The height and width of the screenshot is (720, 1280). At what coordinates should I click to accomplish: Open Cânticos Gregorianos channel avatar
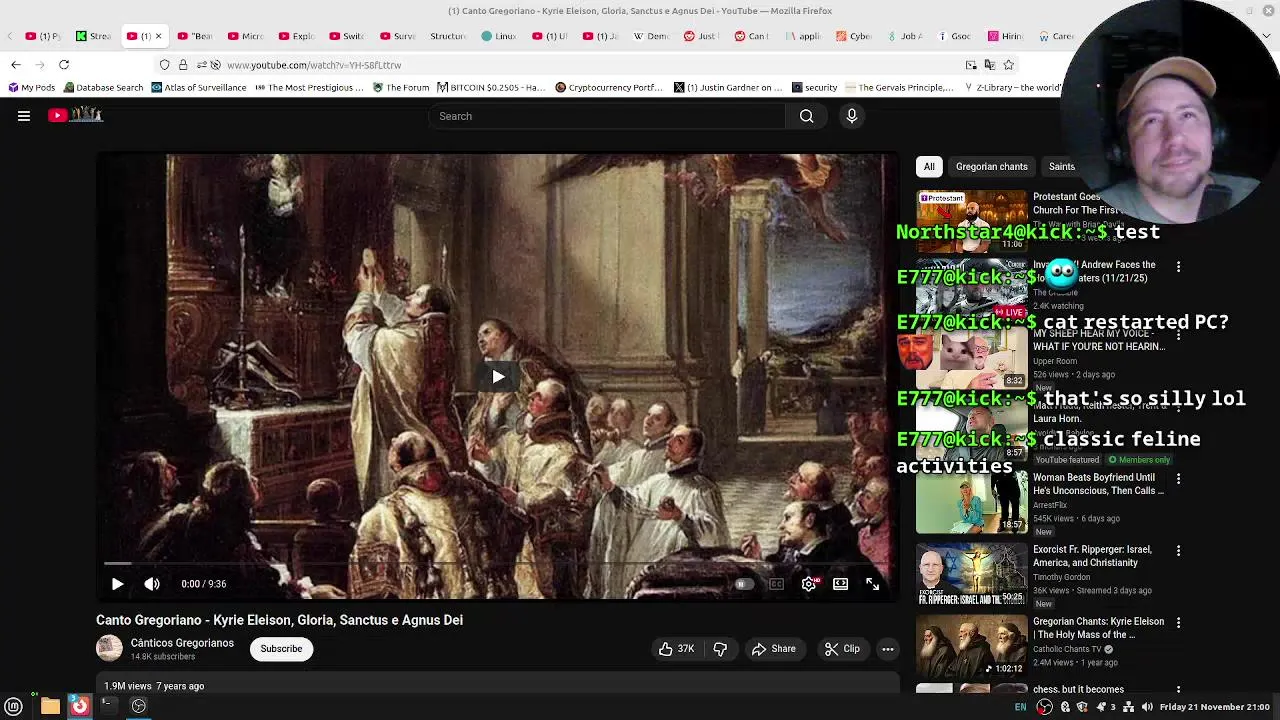point(109,649)
